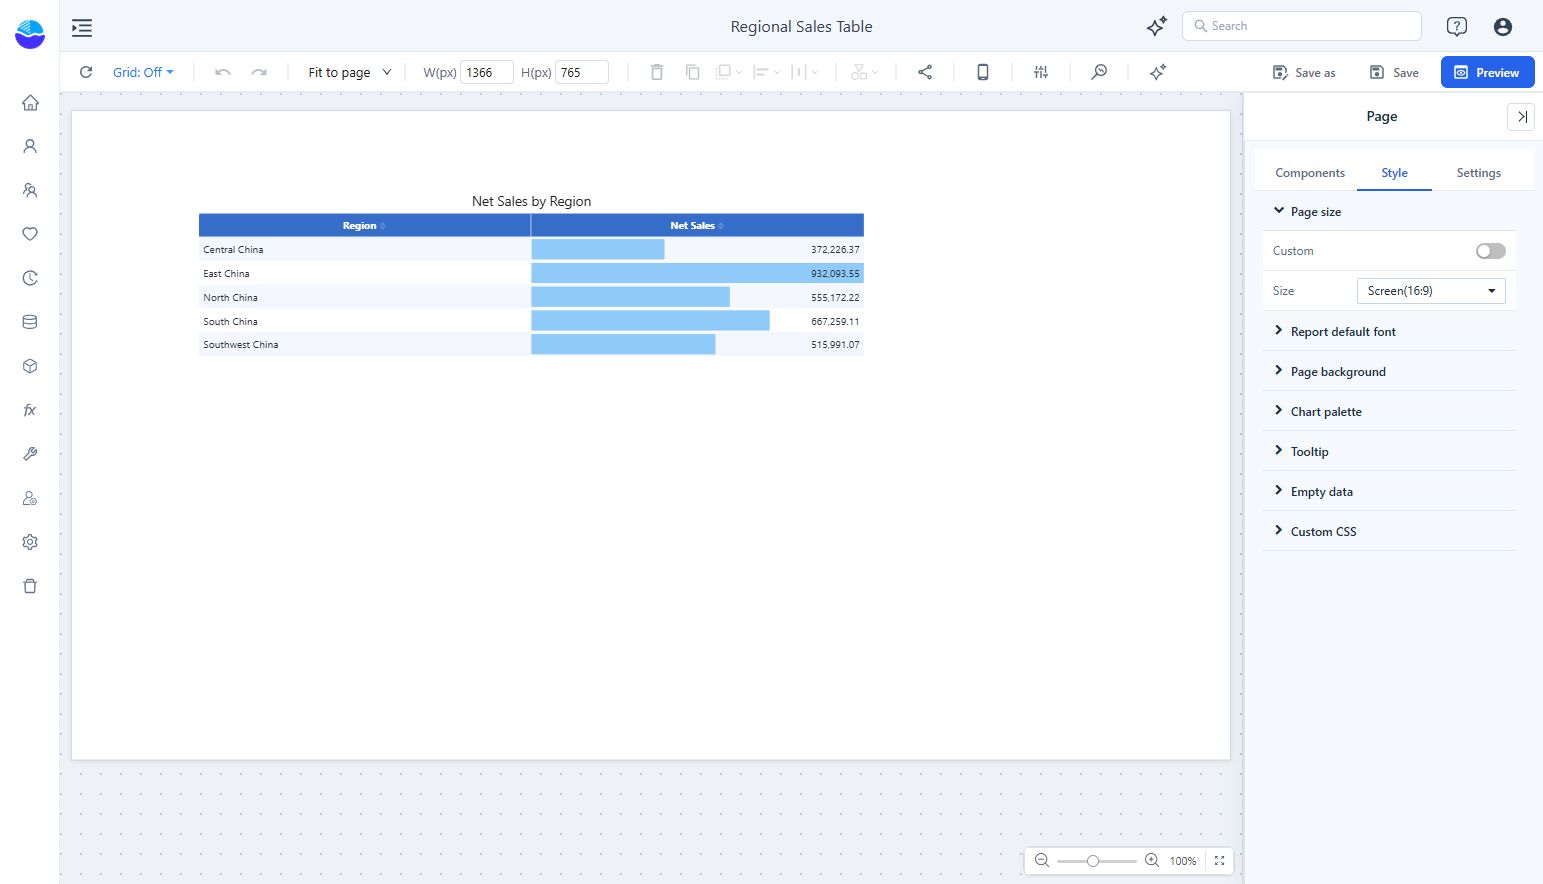Open the Home icon in sidebar

pyautogui.click(x=30, y=102)
